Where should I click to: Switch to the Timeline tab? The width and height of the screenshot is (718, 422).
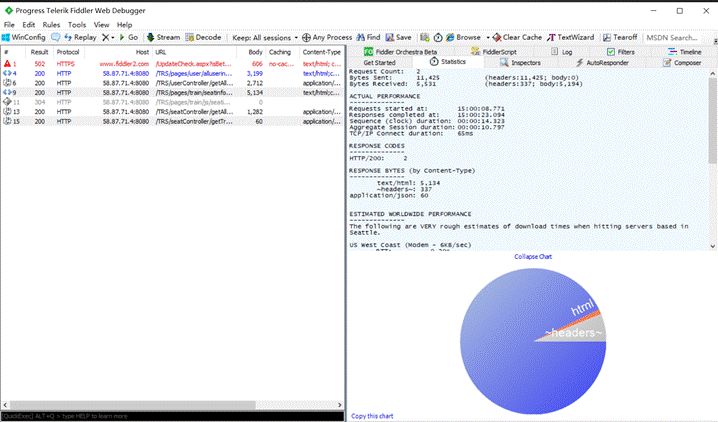point(685,52)
